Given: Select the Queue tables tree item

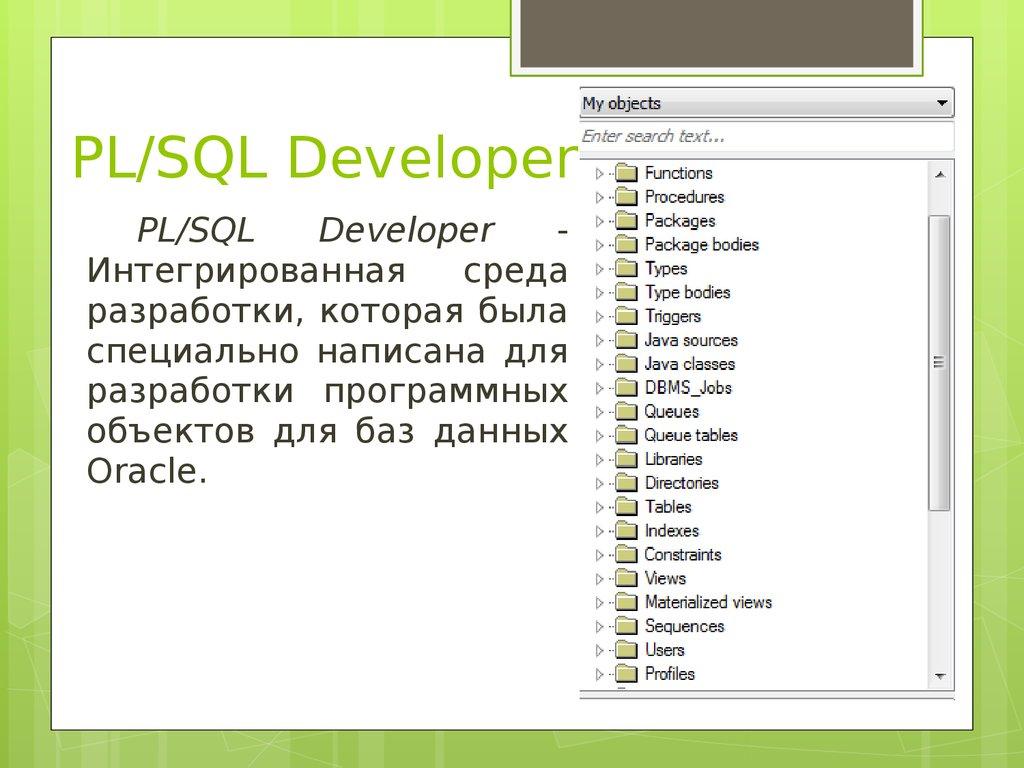Looking at the screenshot, I should click(678, 436).
